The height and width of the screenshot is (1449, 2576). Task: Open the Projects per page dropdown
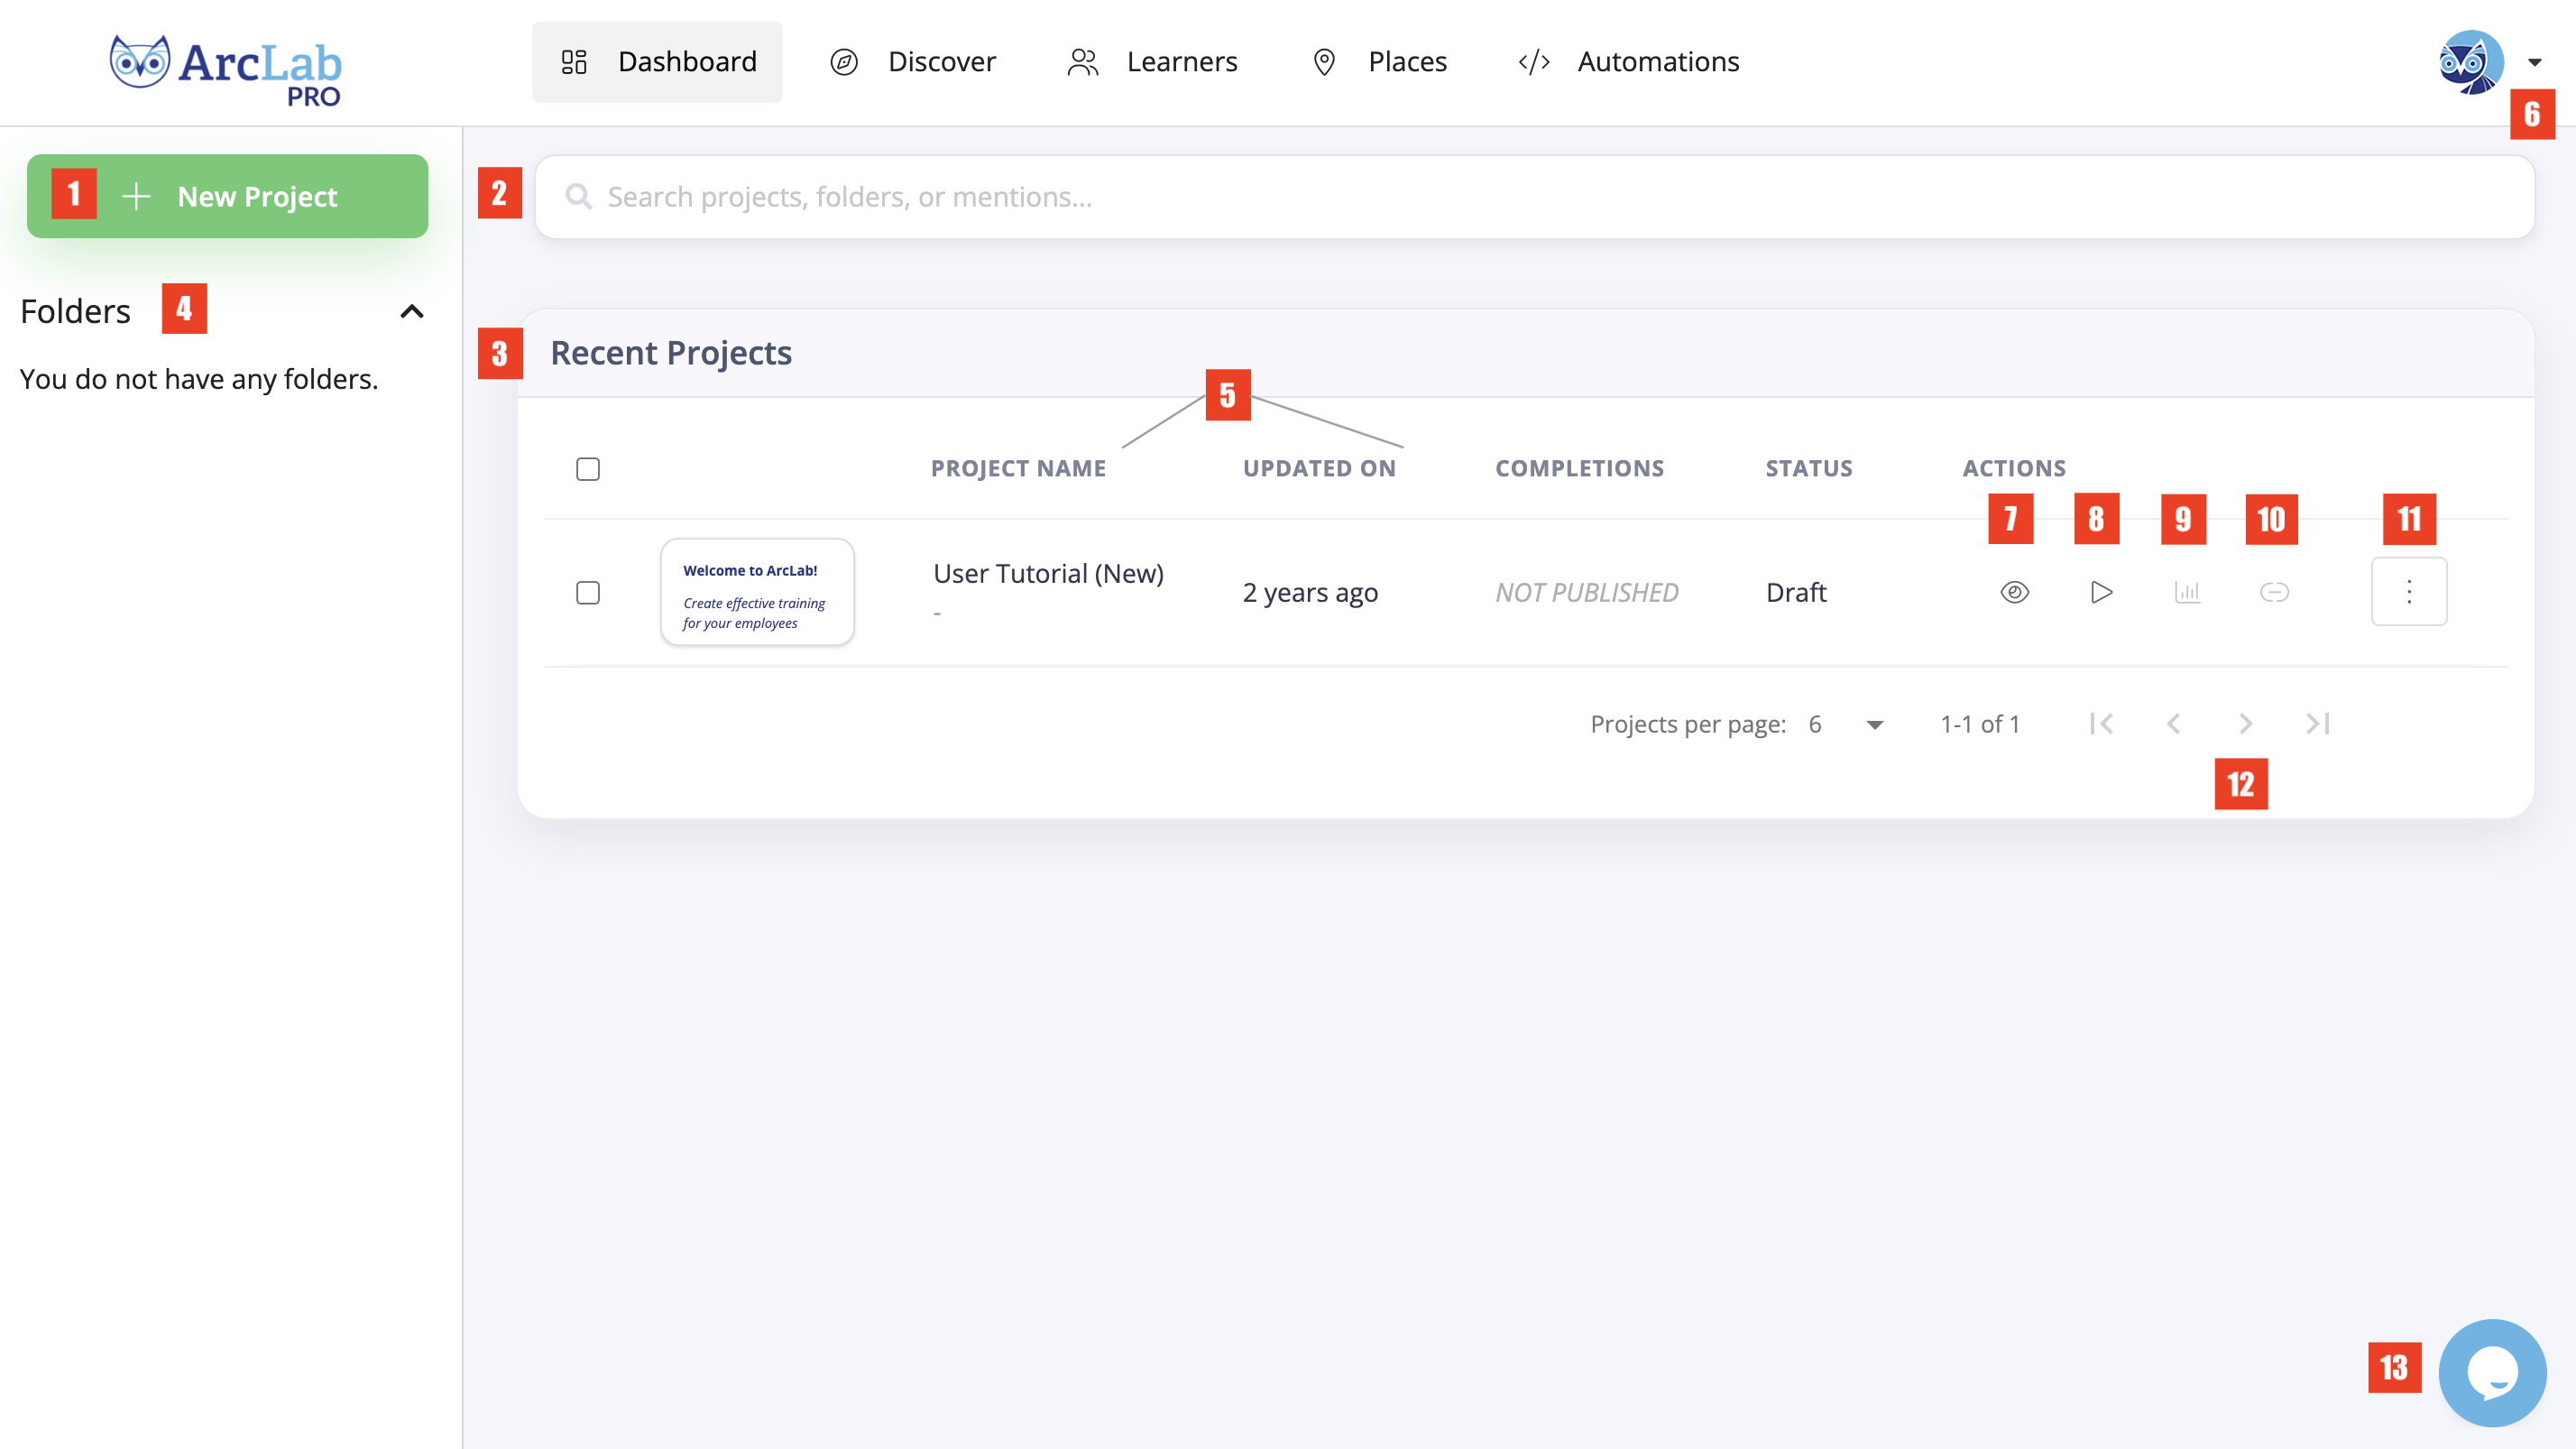(x=1846, y=724)
